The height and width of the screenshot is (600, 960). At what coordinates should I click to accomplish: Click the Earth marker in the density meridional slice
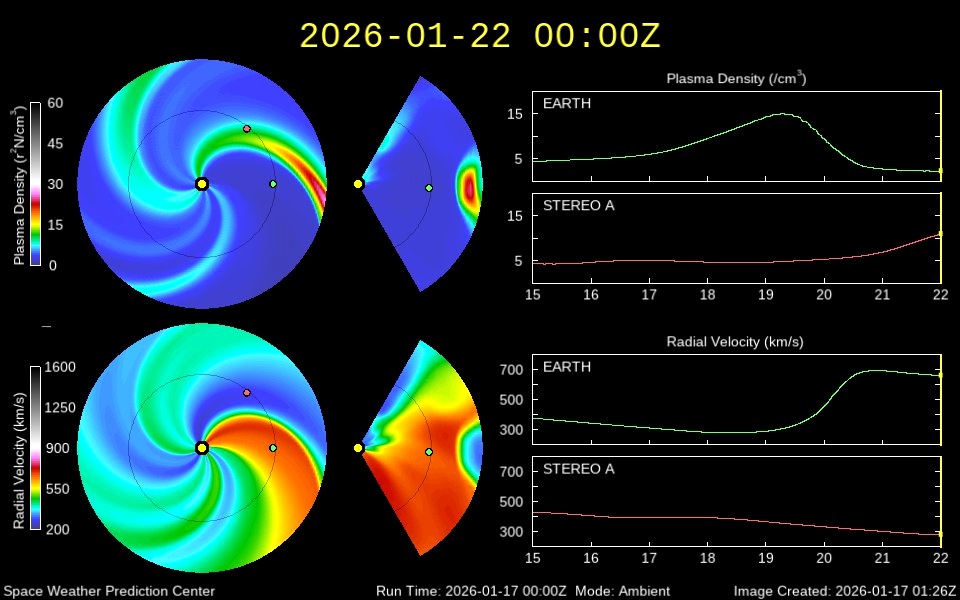coord(429,188)
